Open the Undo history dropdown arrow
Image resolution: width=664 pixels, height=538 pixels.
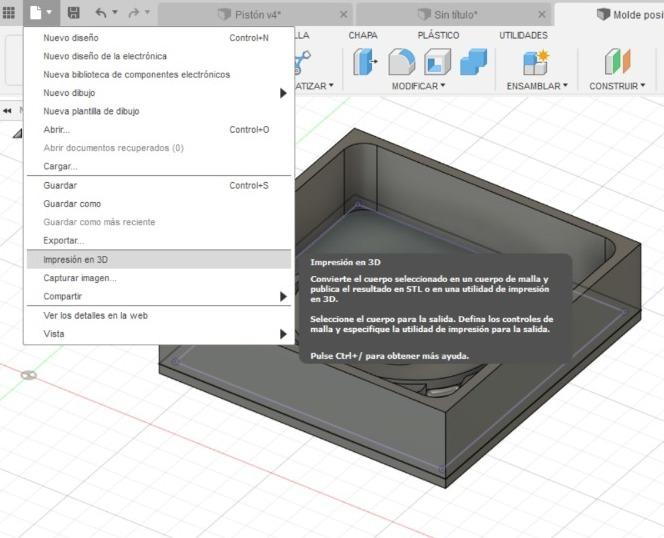[115, 12]
